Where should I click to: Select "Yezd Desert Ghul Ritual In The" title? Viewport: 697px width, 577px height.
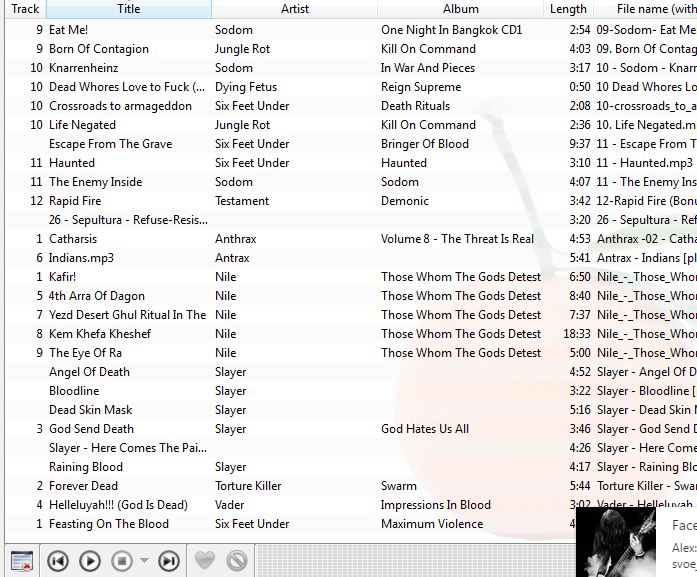pos(128,315)
